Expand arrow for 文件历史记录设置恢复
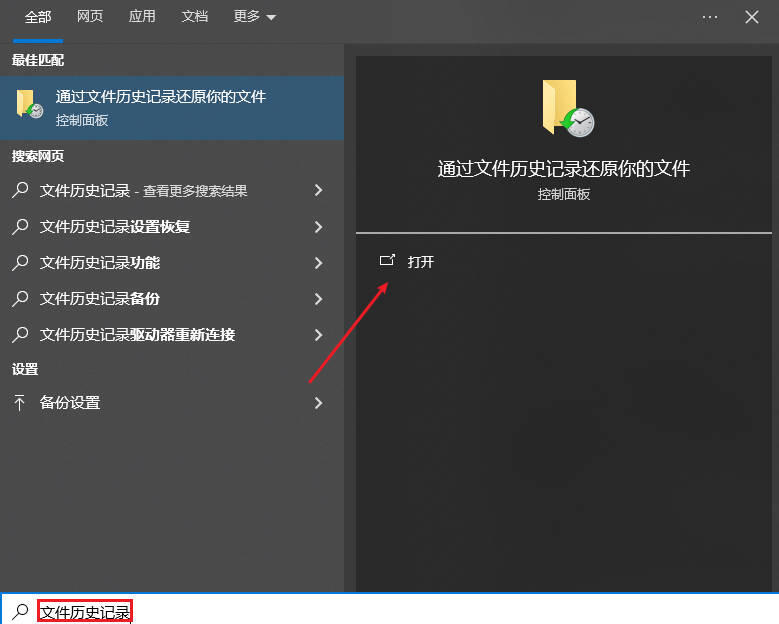This screenshot has width=779, height=624. point(318,227)
